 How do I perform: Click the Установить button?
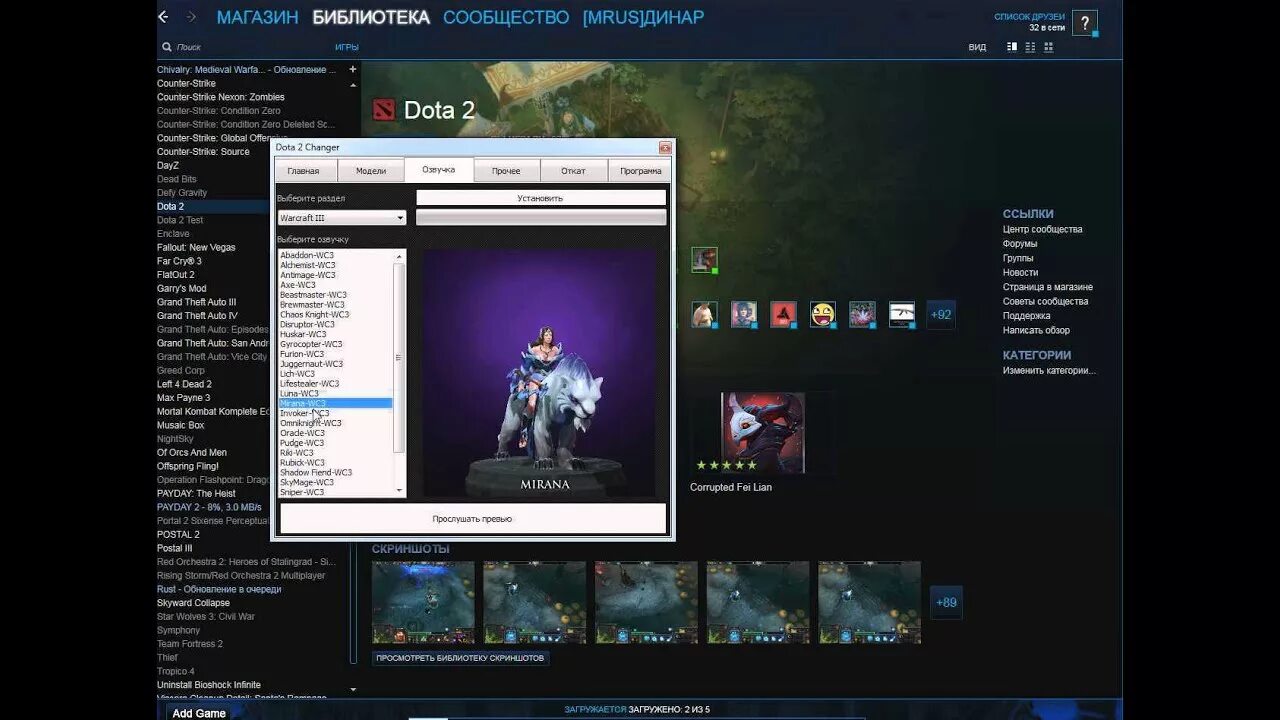point(541,198)
